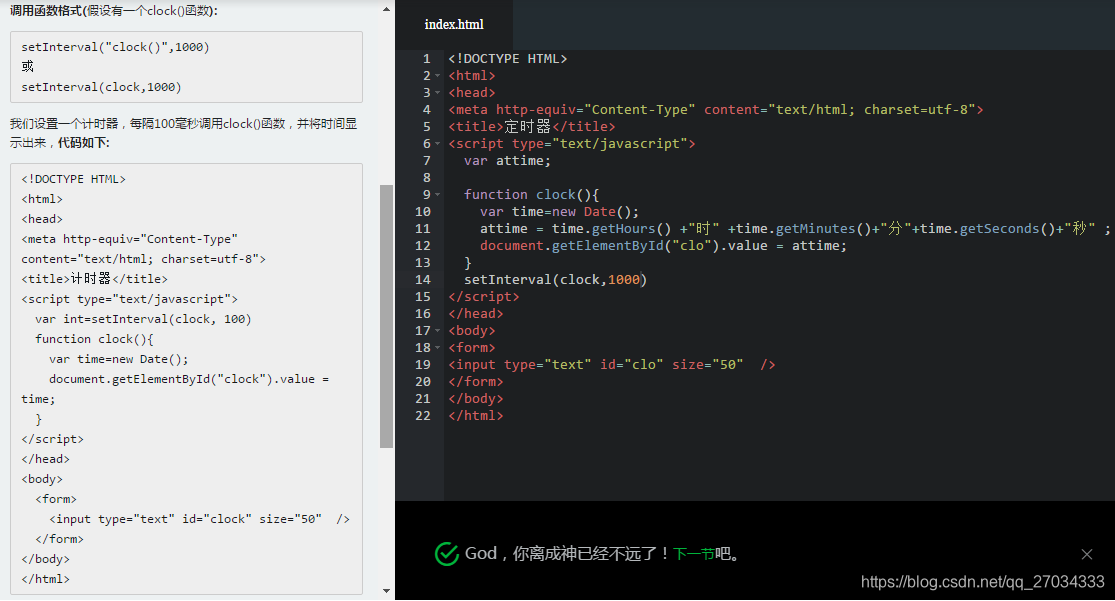Open the 下一节 next lesson link
The height and width of the screenshot is (601, 1115).
[693, 553]
